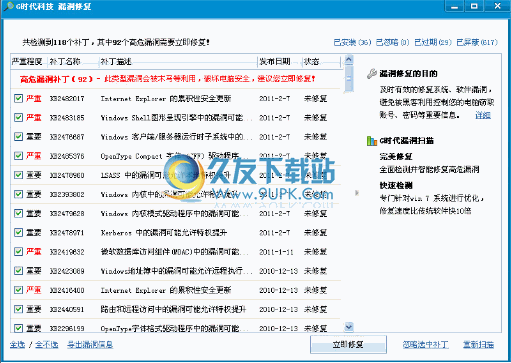Click the magnifier app icon in title bar

tap(8, 6)
